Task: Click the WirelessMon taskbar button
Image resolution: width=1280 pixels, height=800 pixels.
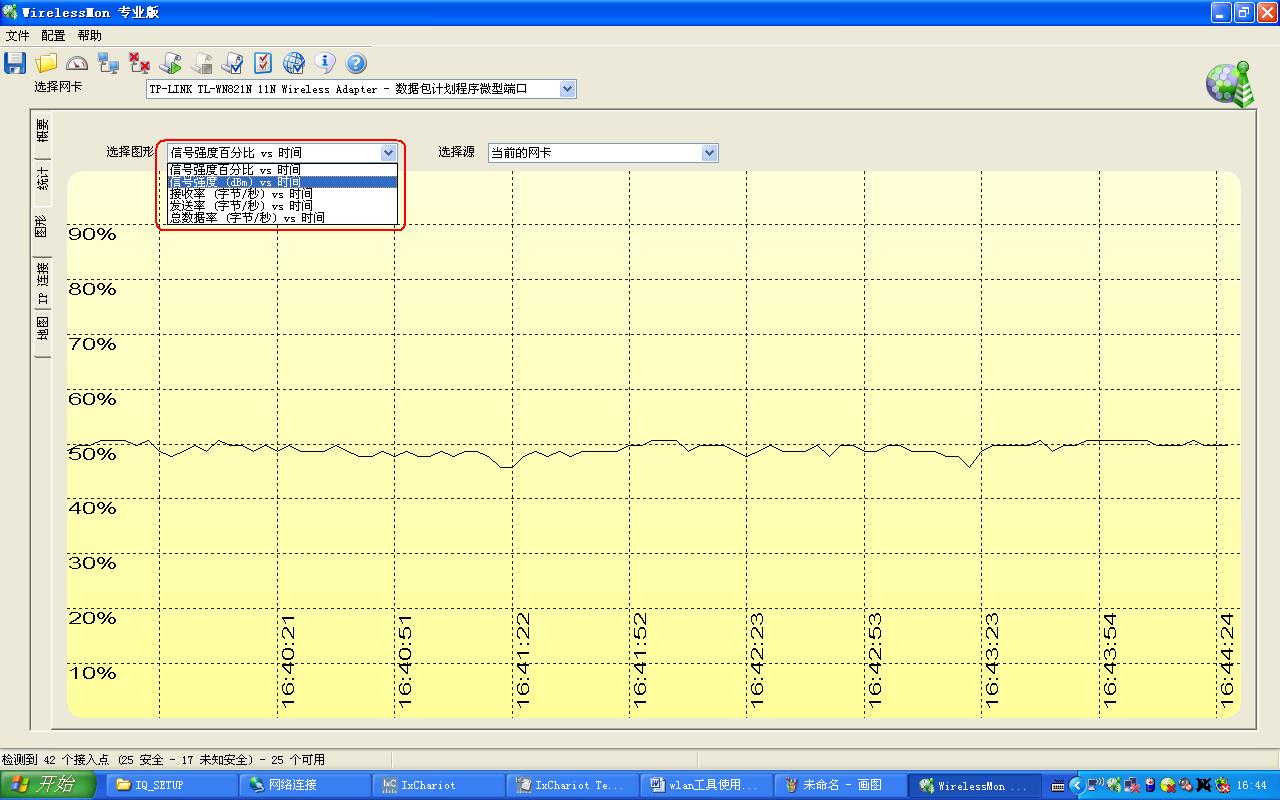Action: pos(975,785)
